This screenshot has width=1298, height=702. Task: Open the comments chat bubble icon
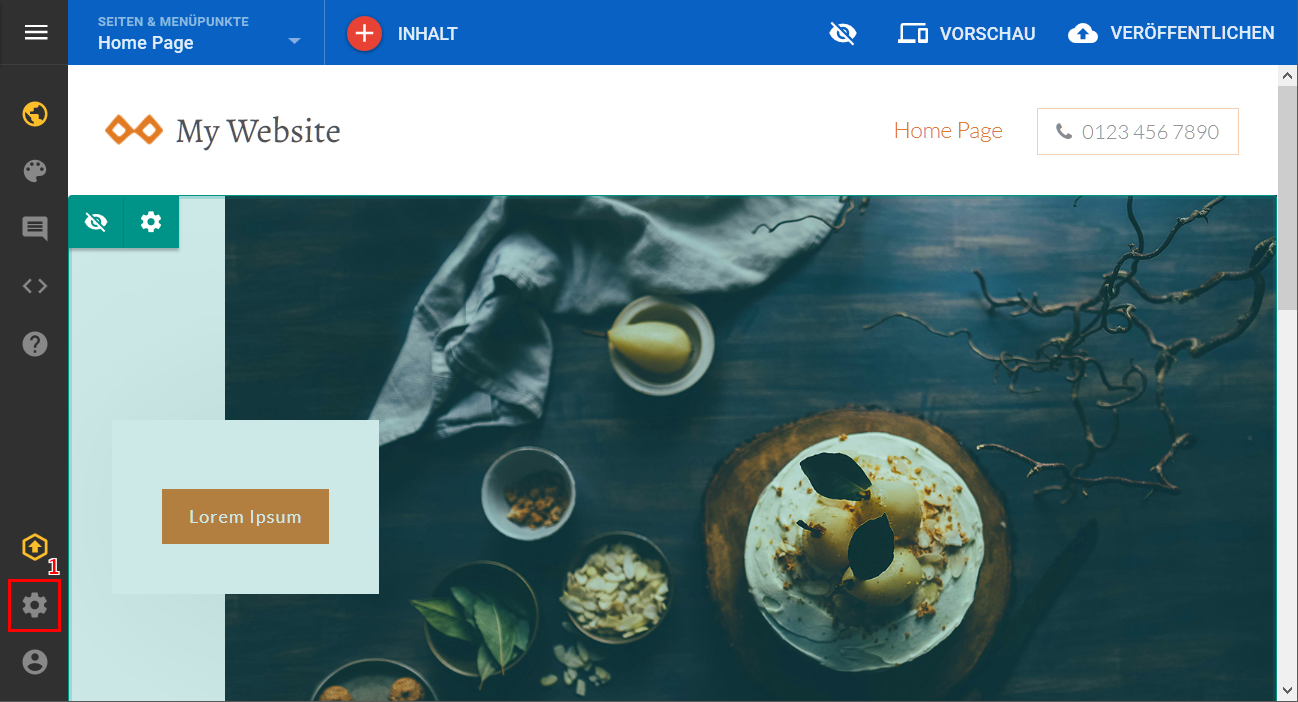pos(35,229)
